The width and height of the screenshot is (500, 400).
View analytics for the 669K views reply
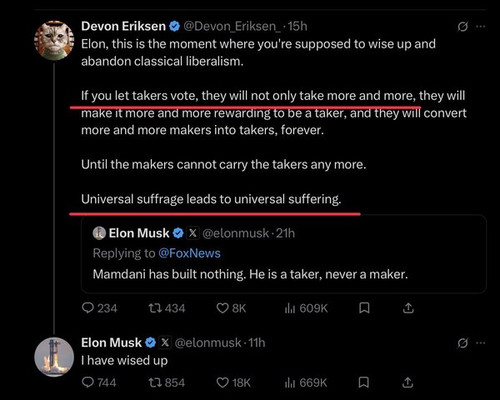pos(306,382)
